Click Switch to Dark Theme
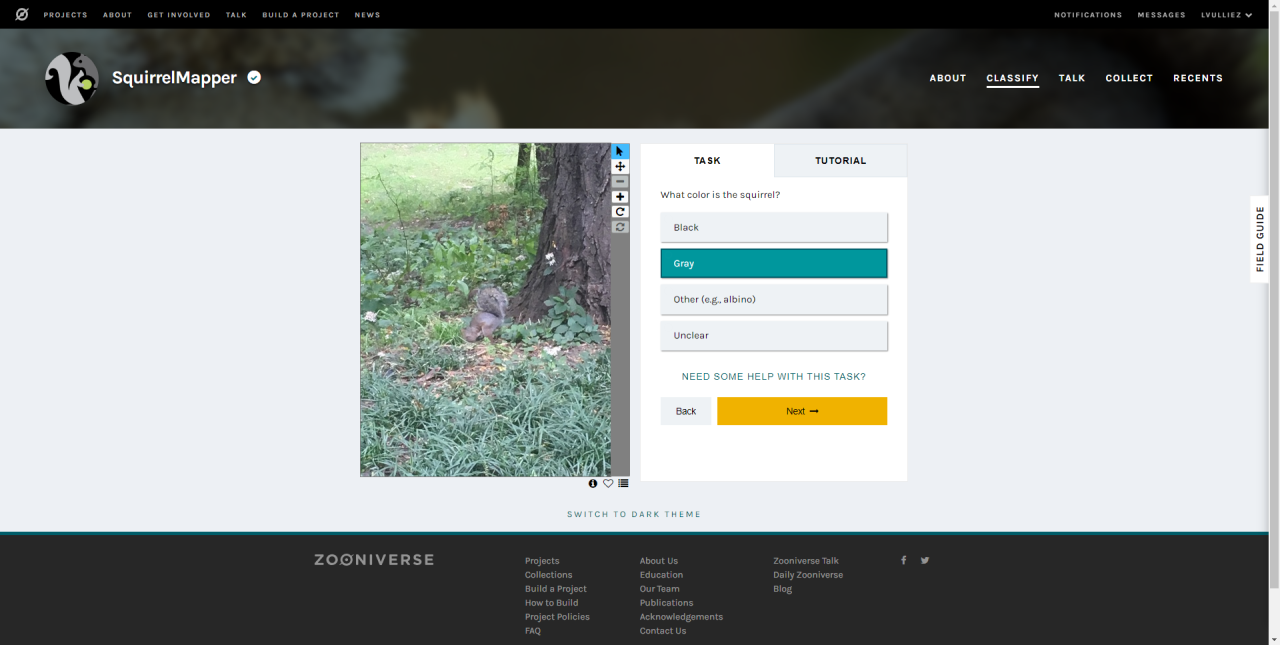The image size is (1280, 645). (x=634, y=514)
